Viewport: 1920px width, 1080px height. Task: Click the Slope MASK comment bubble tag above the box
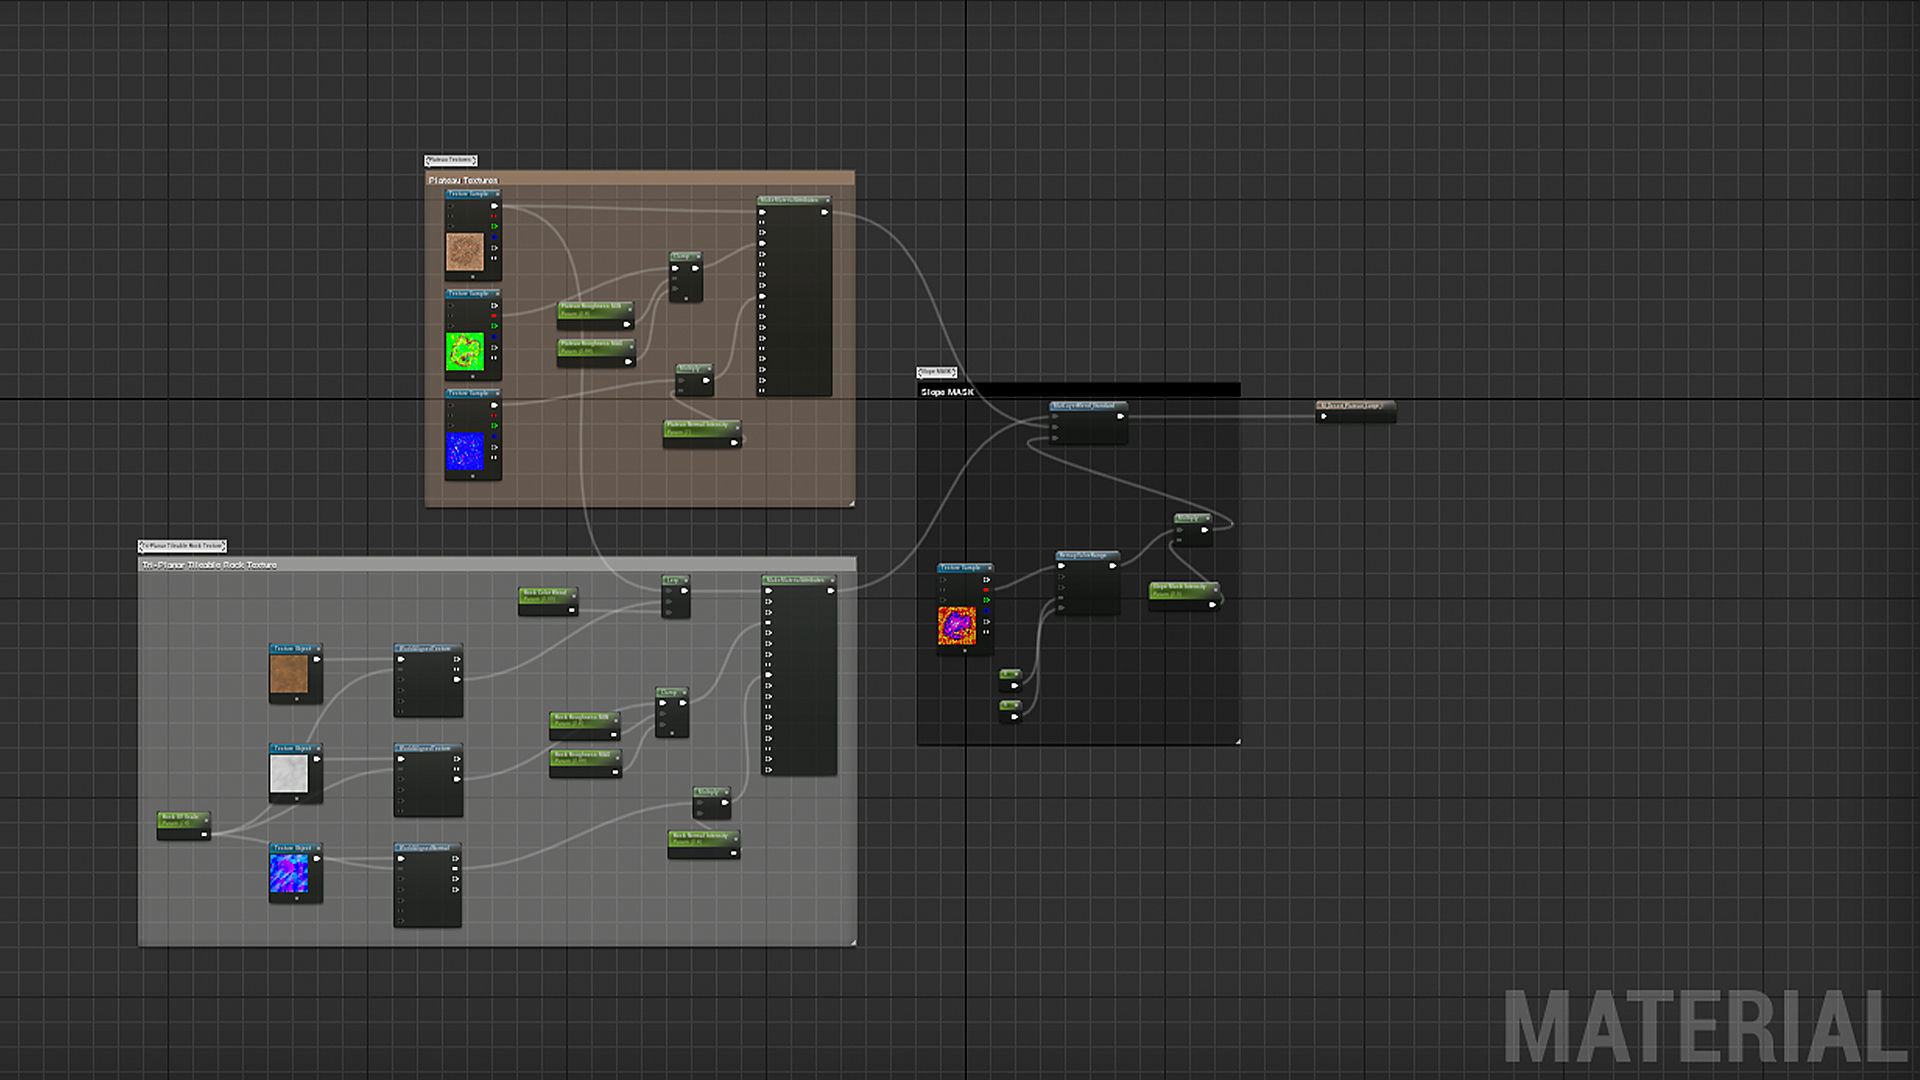(x=937, y=372)
